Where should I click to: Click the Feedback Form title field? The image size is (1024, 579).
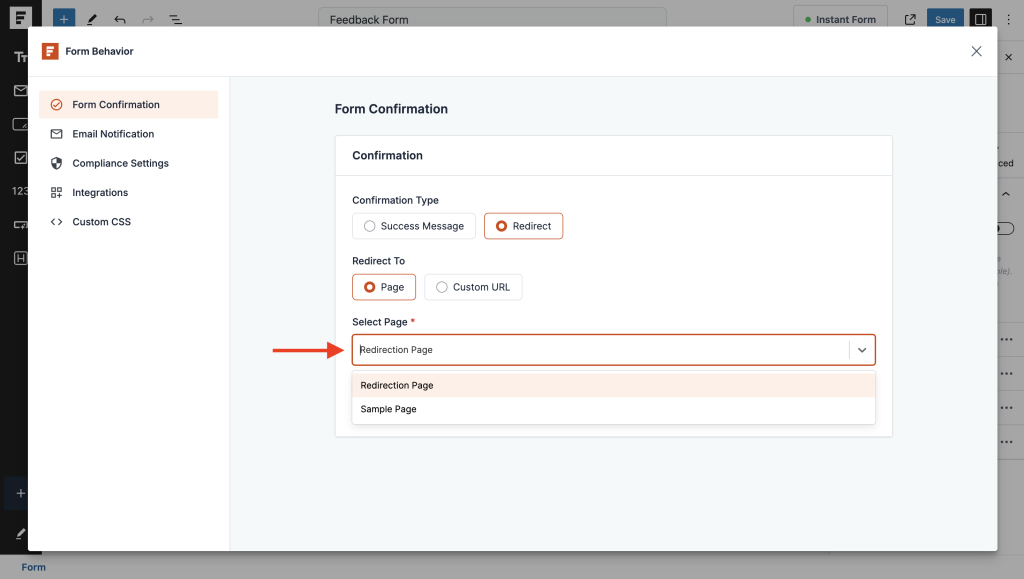(x=494, y=18)
